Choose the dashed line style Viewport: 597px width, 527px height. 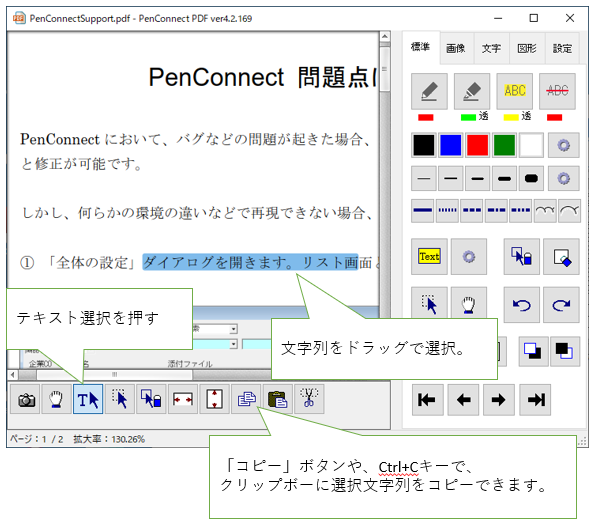click(x=472, y=211)
